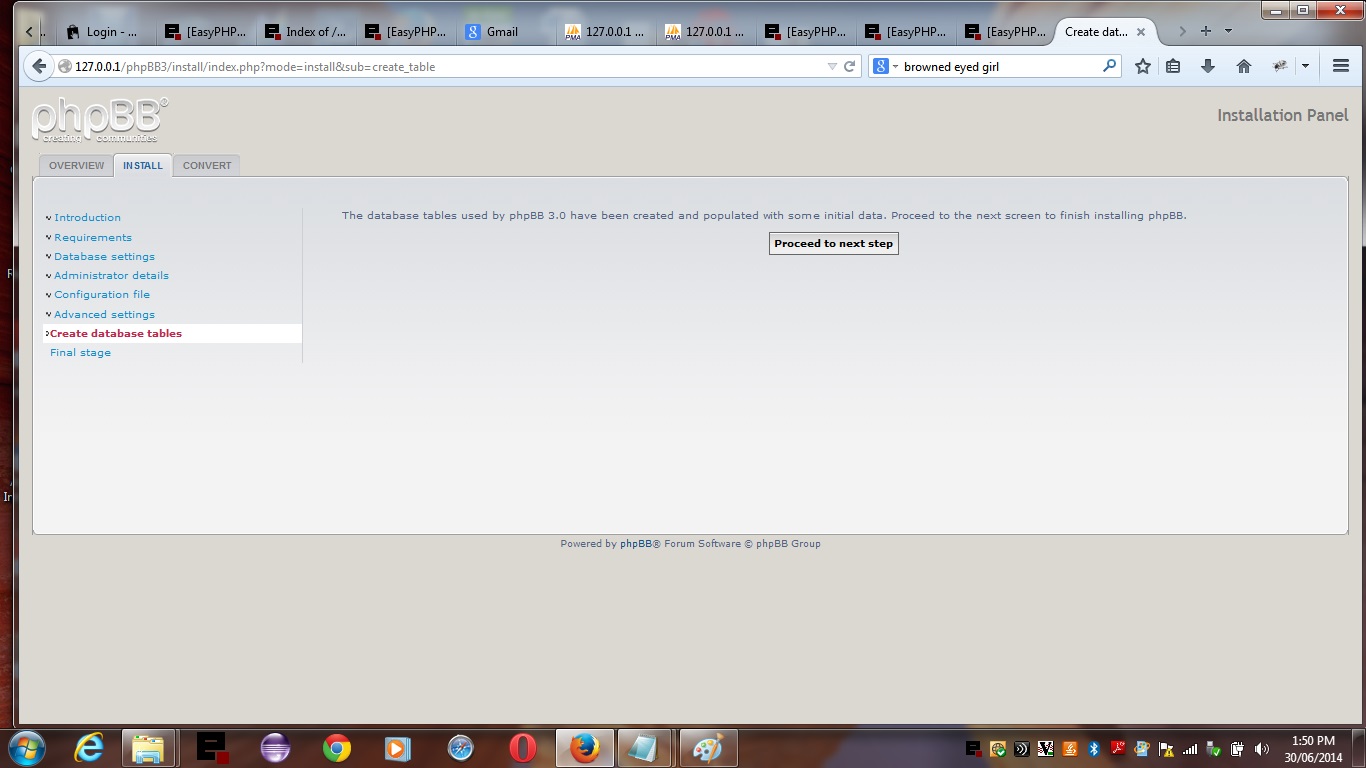Open the list all tabs dropdown
Image resolution: width=1366 pixels, height=768 pixels.
(x=1229, y=31)
